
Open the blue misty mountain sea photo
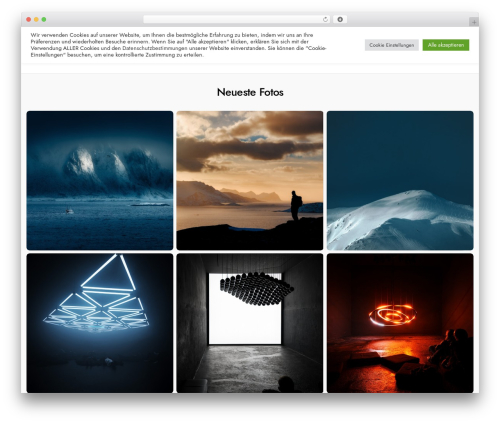100,180
